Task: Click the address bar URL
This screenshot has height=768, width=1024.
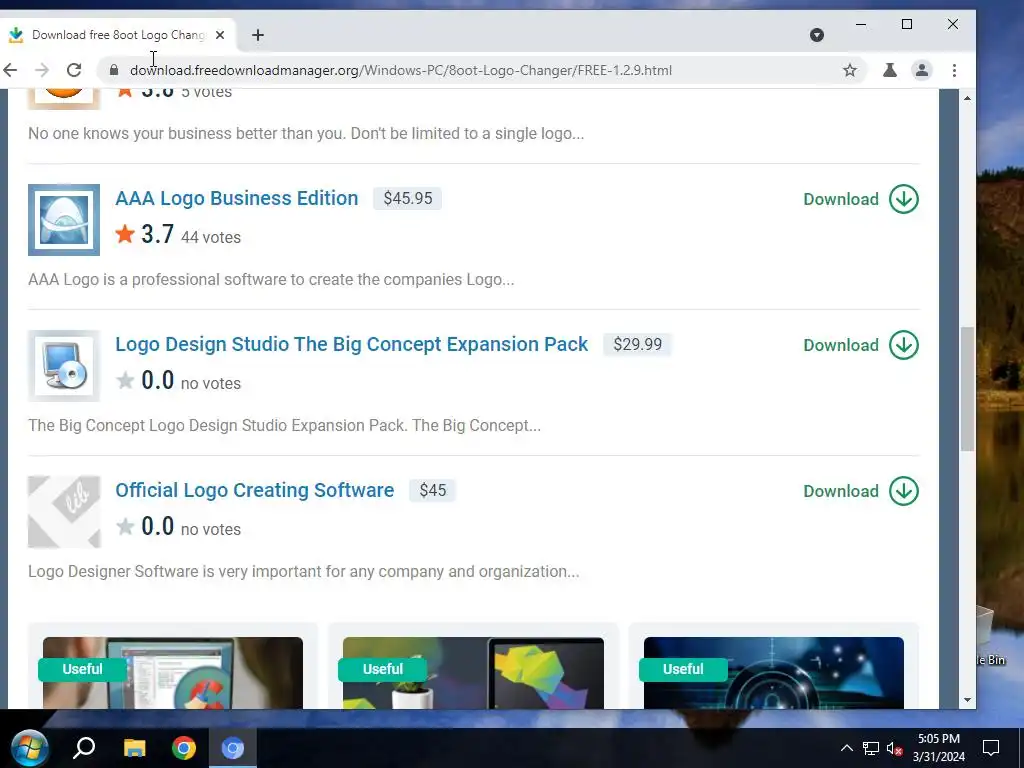Action: tap(400, 70)
